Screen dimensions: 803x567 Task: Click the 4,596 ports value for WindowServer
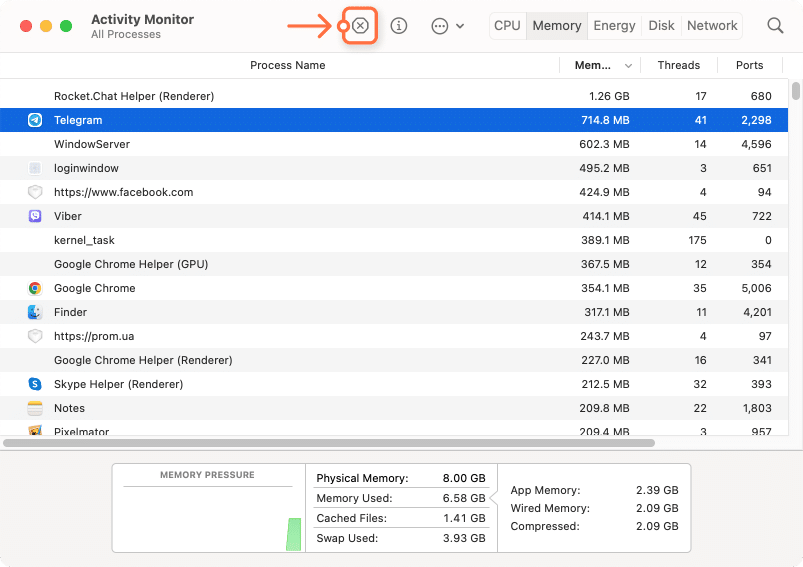point(756,144)
